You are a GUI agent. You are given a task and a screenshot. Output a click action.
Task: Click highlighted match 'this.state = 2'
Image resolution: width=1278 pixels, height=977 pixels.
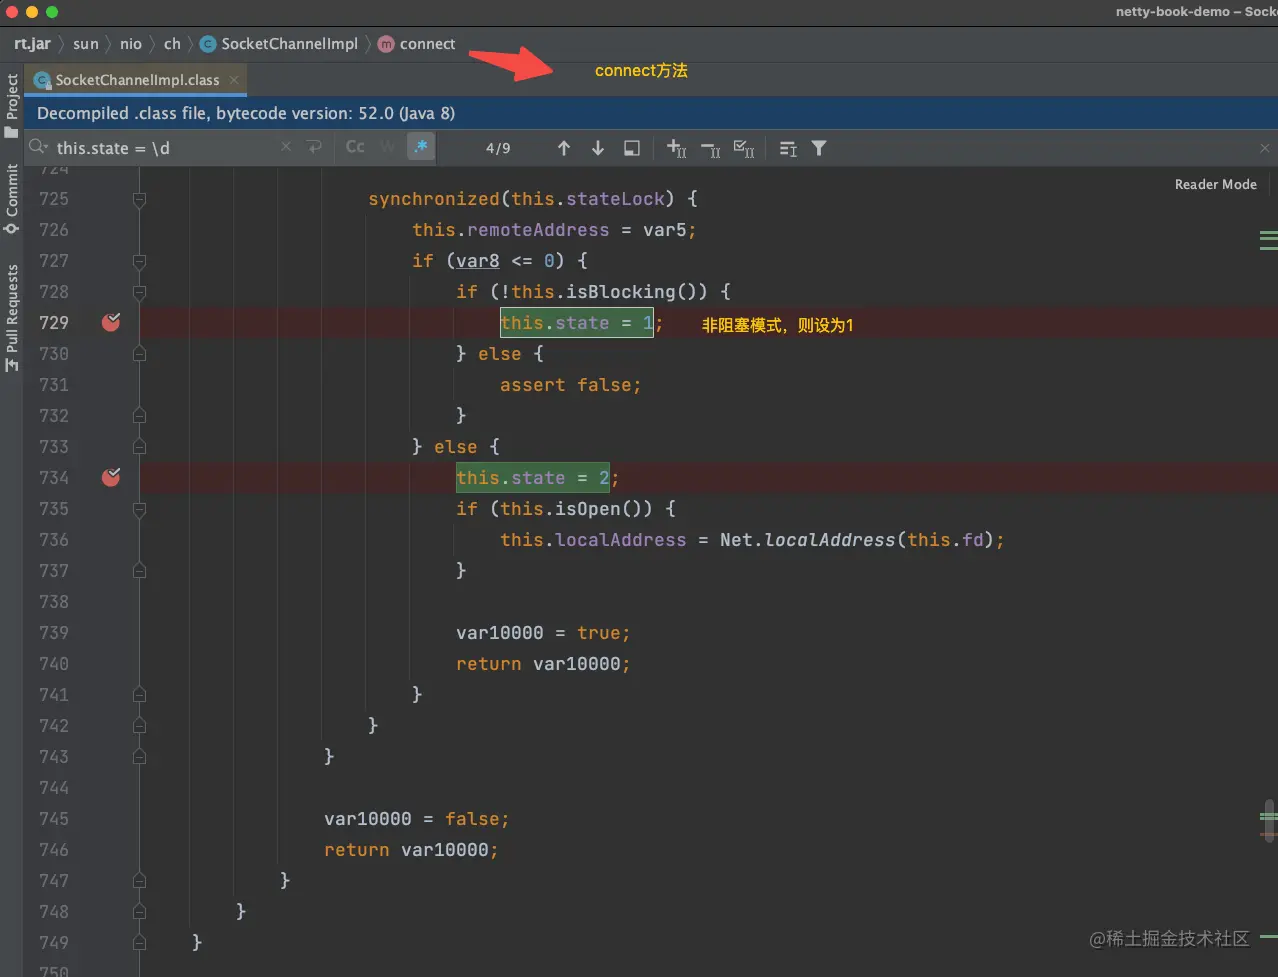pyautogui.click(x=533, y=478)
